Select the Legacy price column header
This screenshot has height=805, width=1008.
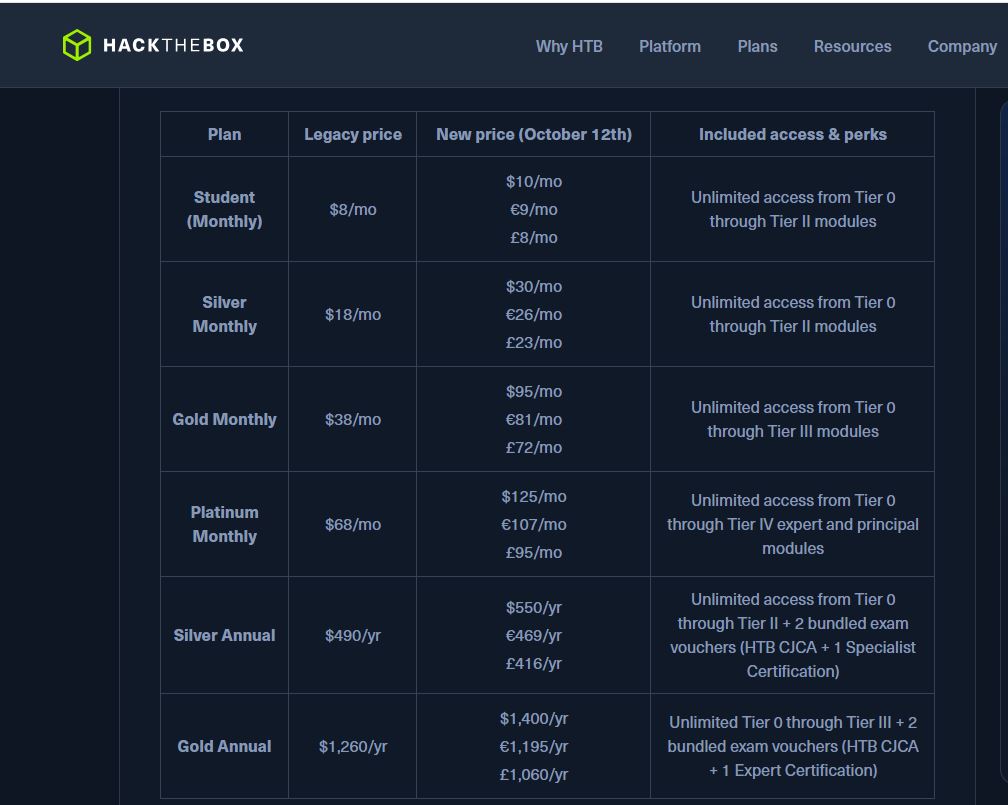point(353,134)
